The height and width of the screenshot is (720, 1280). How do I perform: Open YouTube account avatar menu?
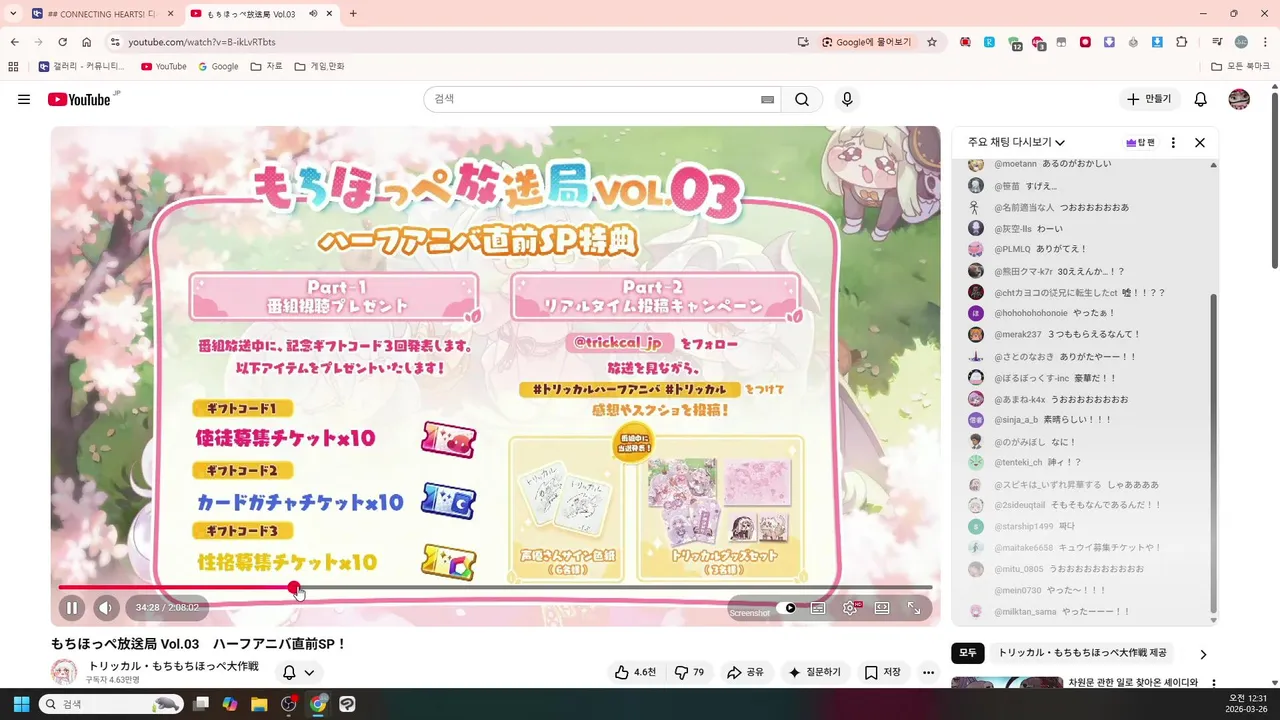pos(1239,99)
